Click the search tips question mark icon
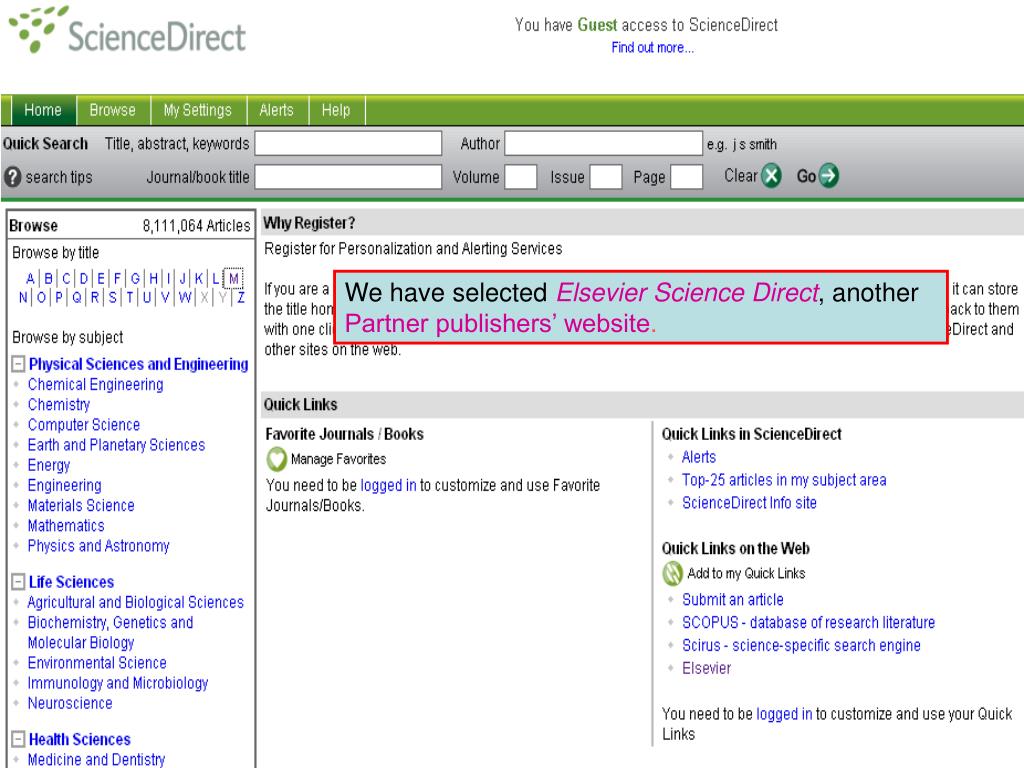The image size is (1024, 768). [x=12, y=176]
